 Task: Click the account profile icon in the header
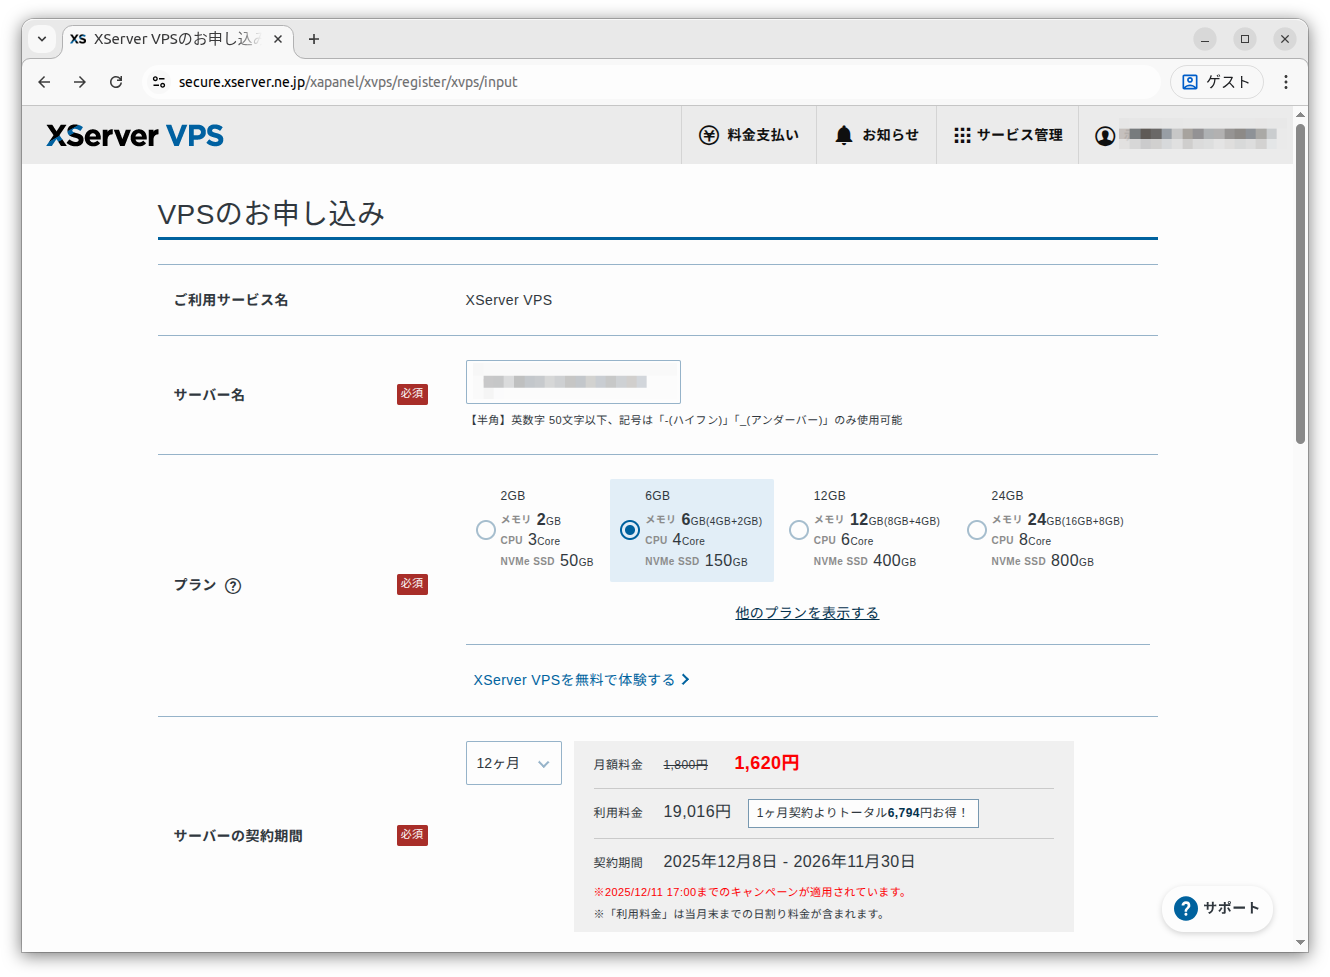[x=1105, y=134]
